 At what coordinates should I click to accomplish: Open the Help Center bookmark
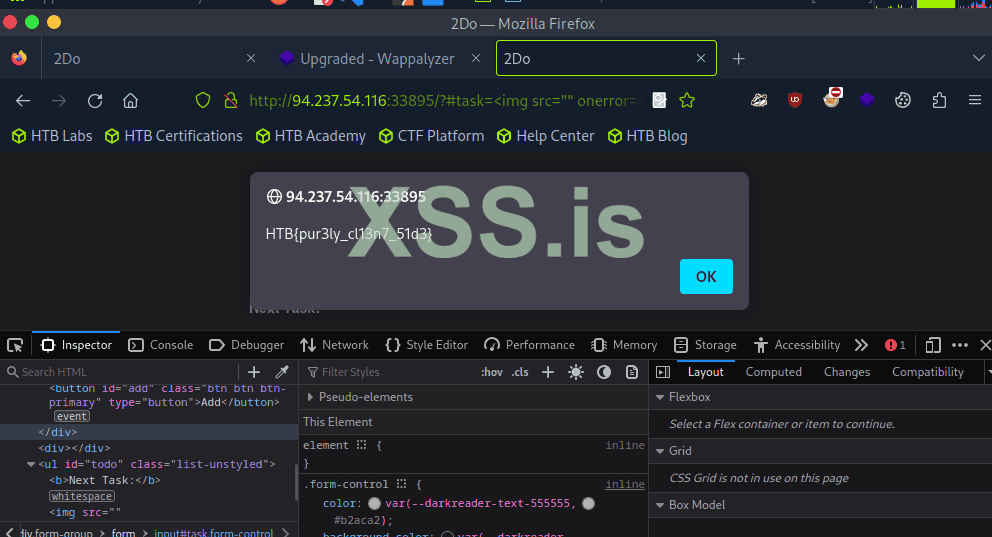(x=546, y=136)
